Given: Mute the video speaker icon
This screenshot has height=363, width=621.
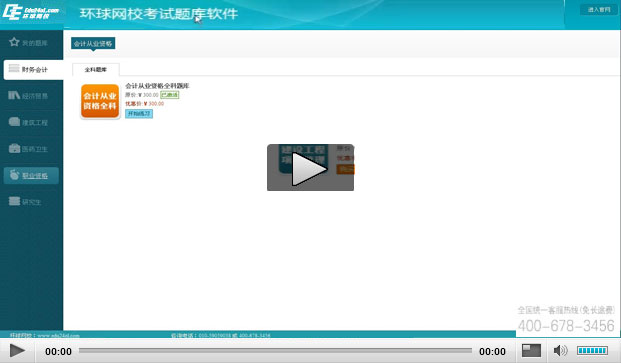Looking at the screenshot, I should click(560, 351).
